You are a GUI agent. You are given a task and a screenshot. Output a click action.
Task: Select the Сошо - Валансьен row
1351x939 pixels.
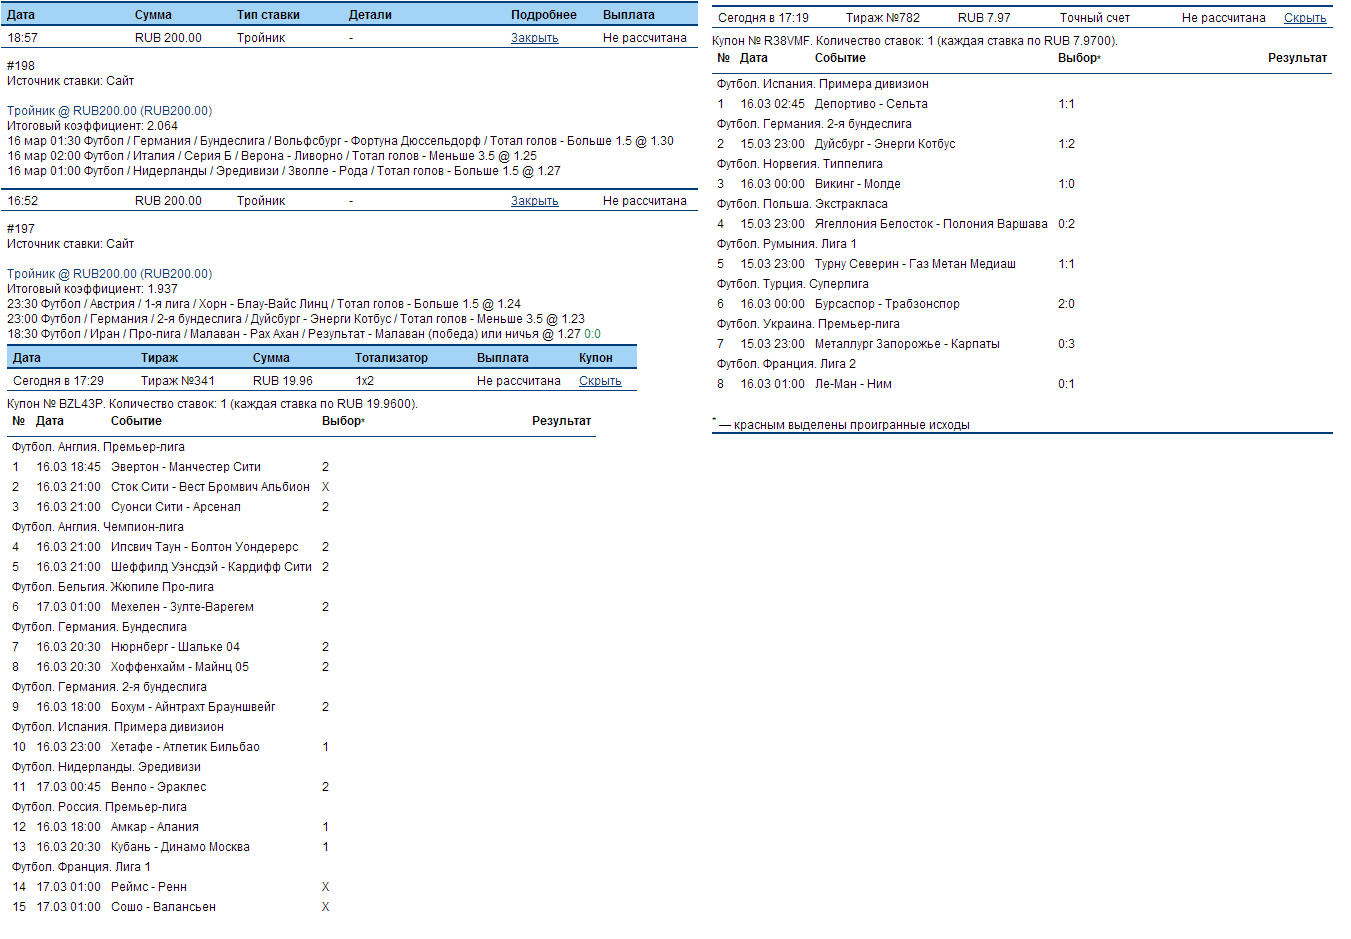(301, 907)
